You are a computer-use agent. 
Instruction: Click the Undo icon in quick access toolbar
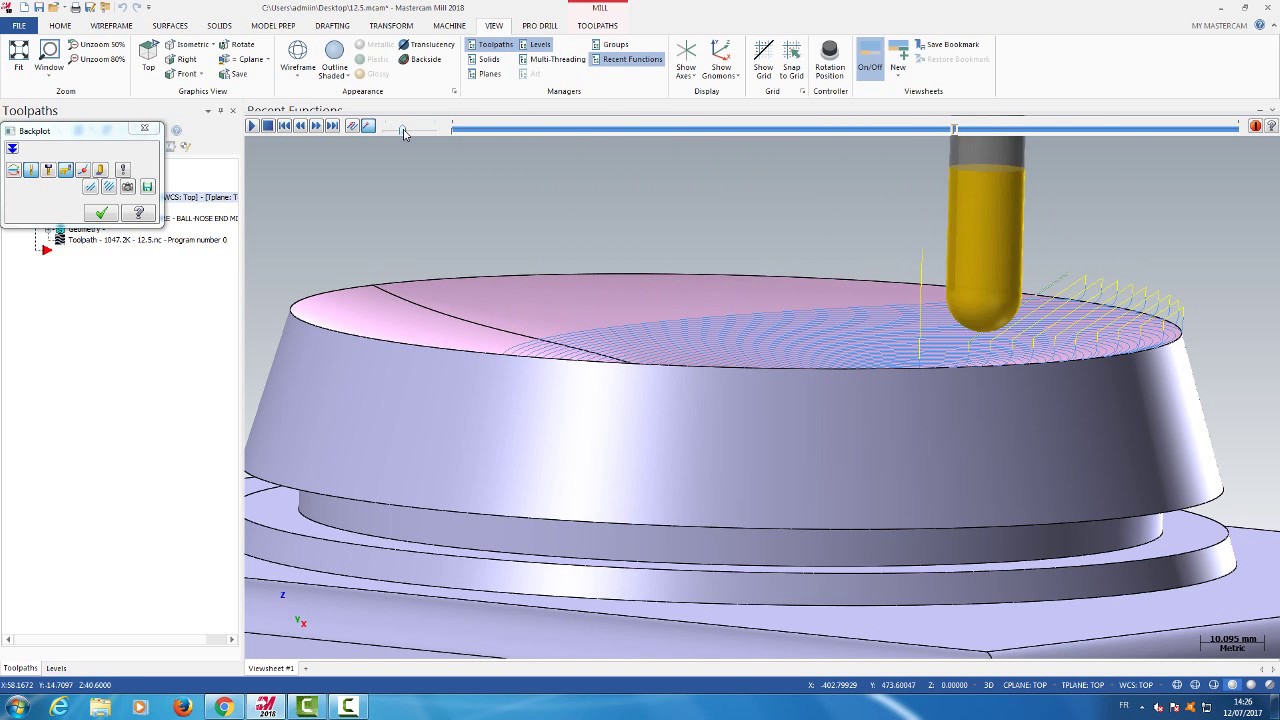[122, 8]
